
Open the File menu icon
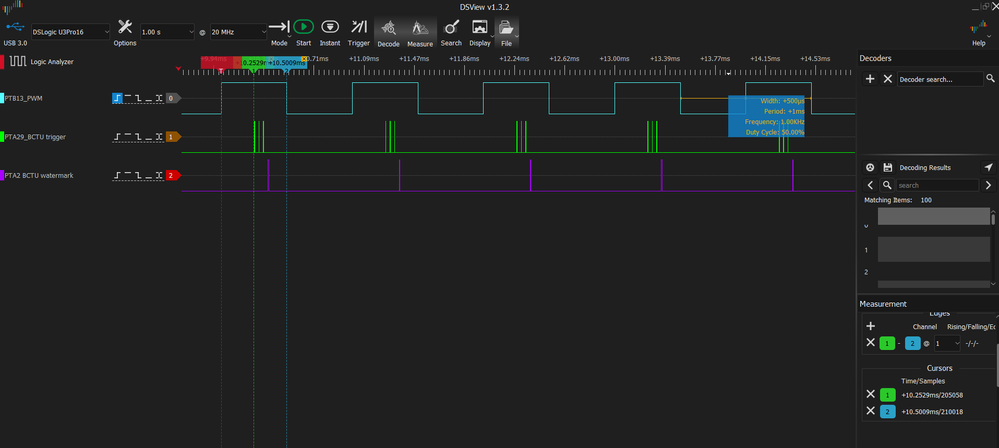pos(505,27)
